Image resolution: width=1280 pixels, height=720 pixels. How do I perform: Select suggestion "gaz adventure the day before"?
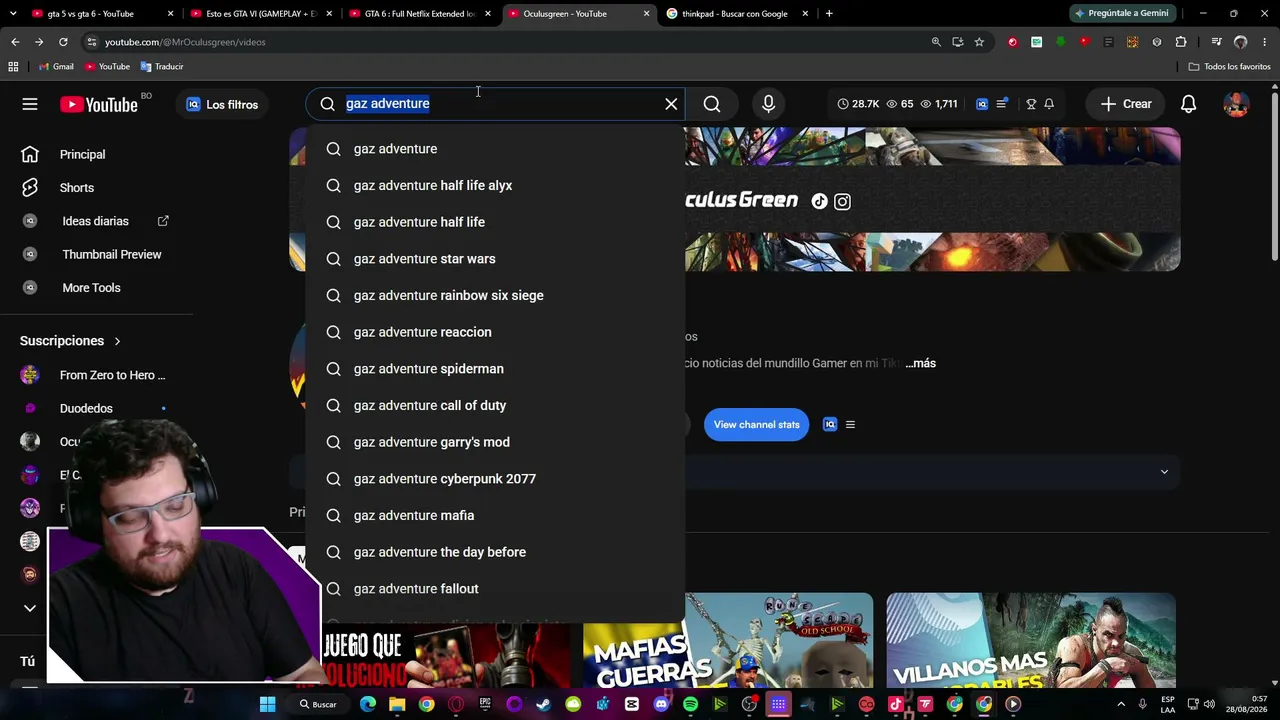(496, 552)
